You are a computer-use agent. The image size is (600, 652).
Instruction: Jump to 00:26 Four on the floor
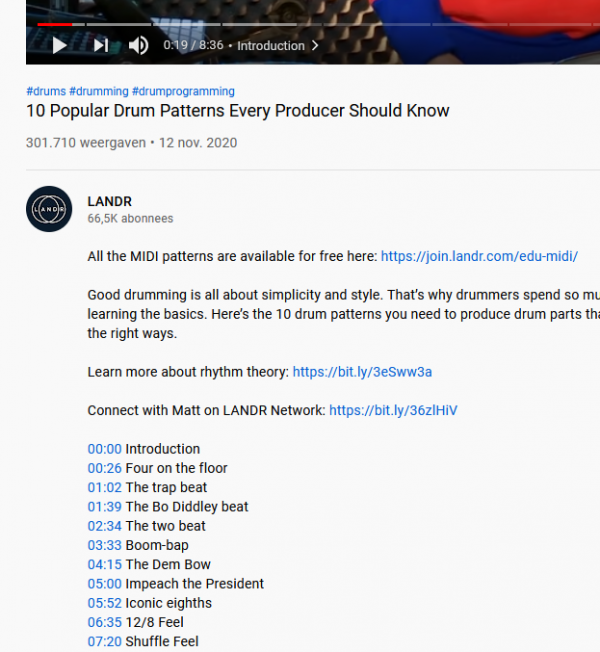point(104,468)
